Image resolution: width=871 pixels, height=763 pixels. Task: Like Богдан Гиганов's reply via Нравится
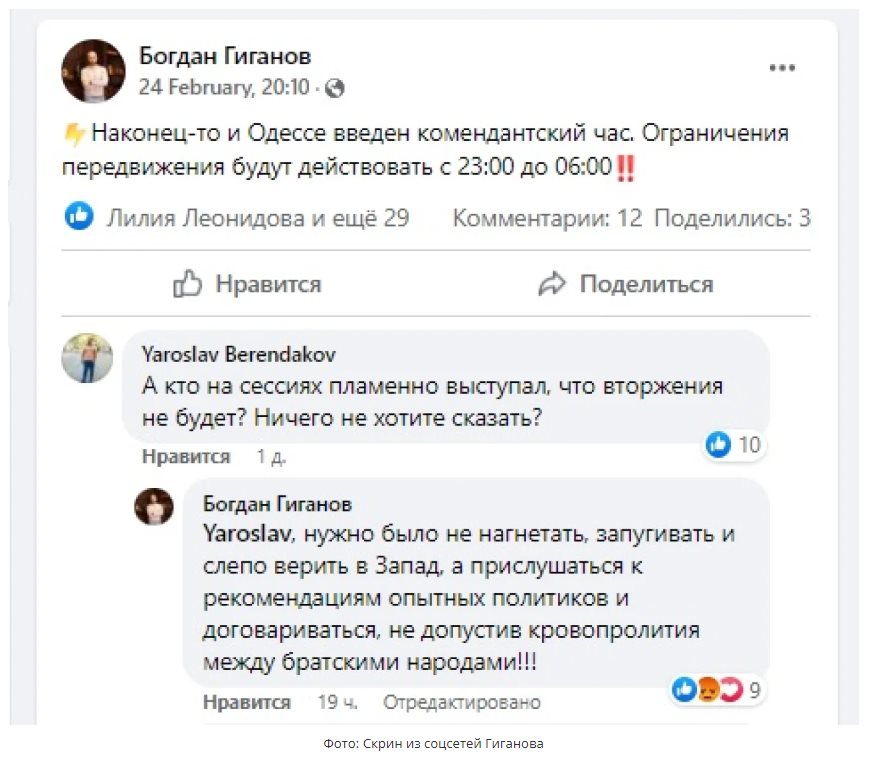click(247, 702)
